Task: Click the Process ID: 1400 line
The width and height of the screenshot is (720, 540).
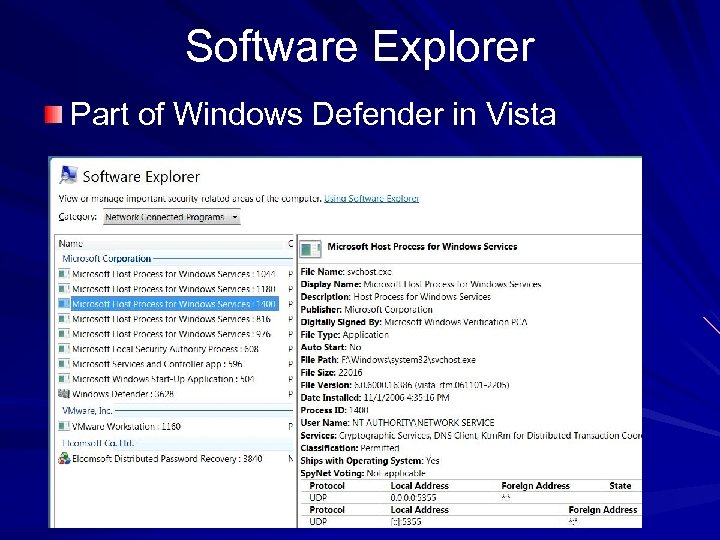Action: (x=335, y=410)
